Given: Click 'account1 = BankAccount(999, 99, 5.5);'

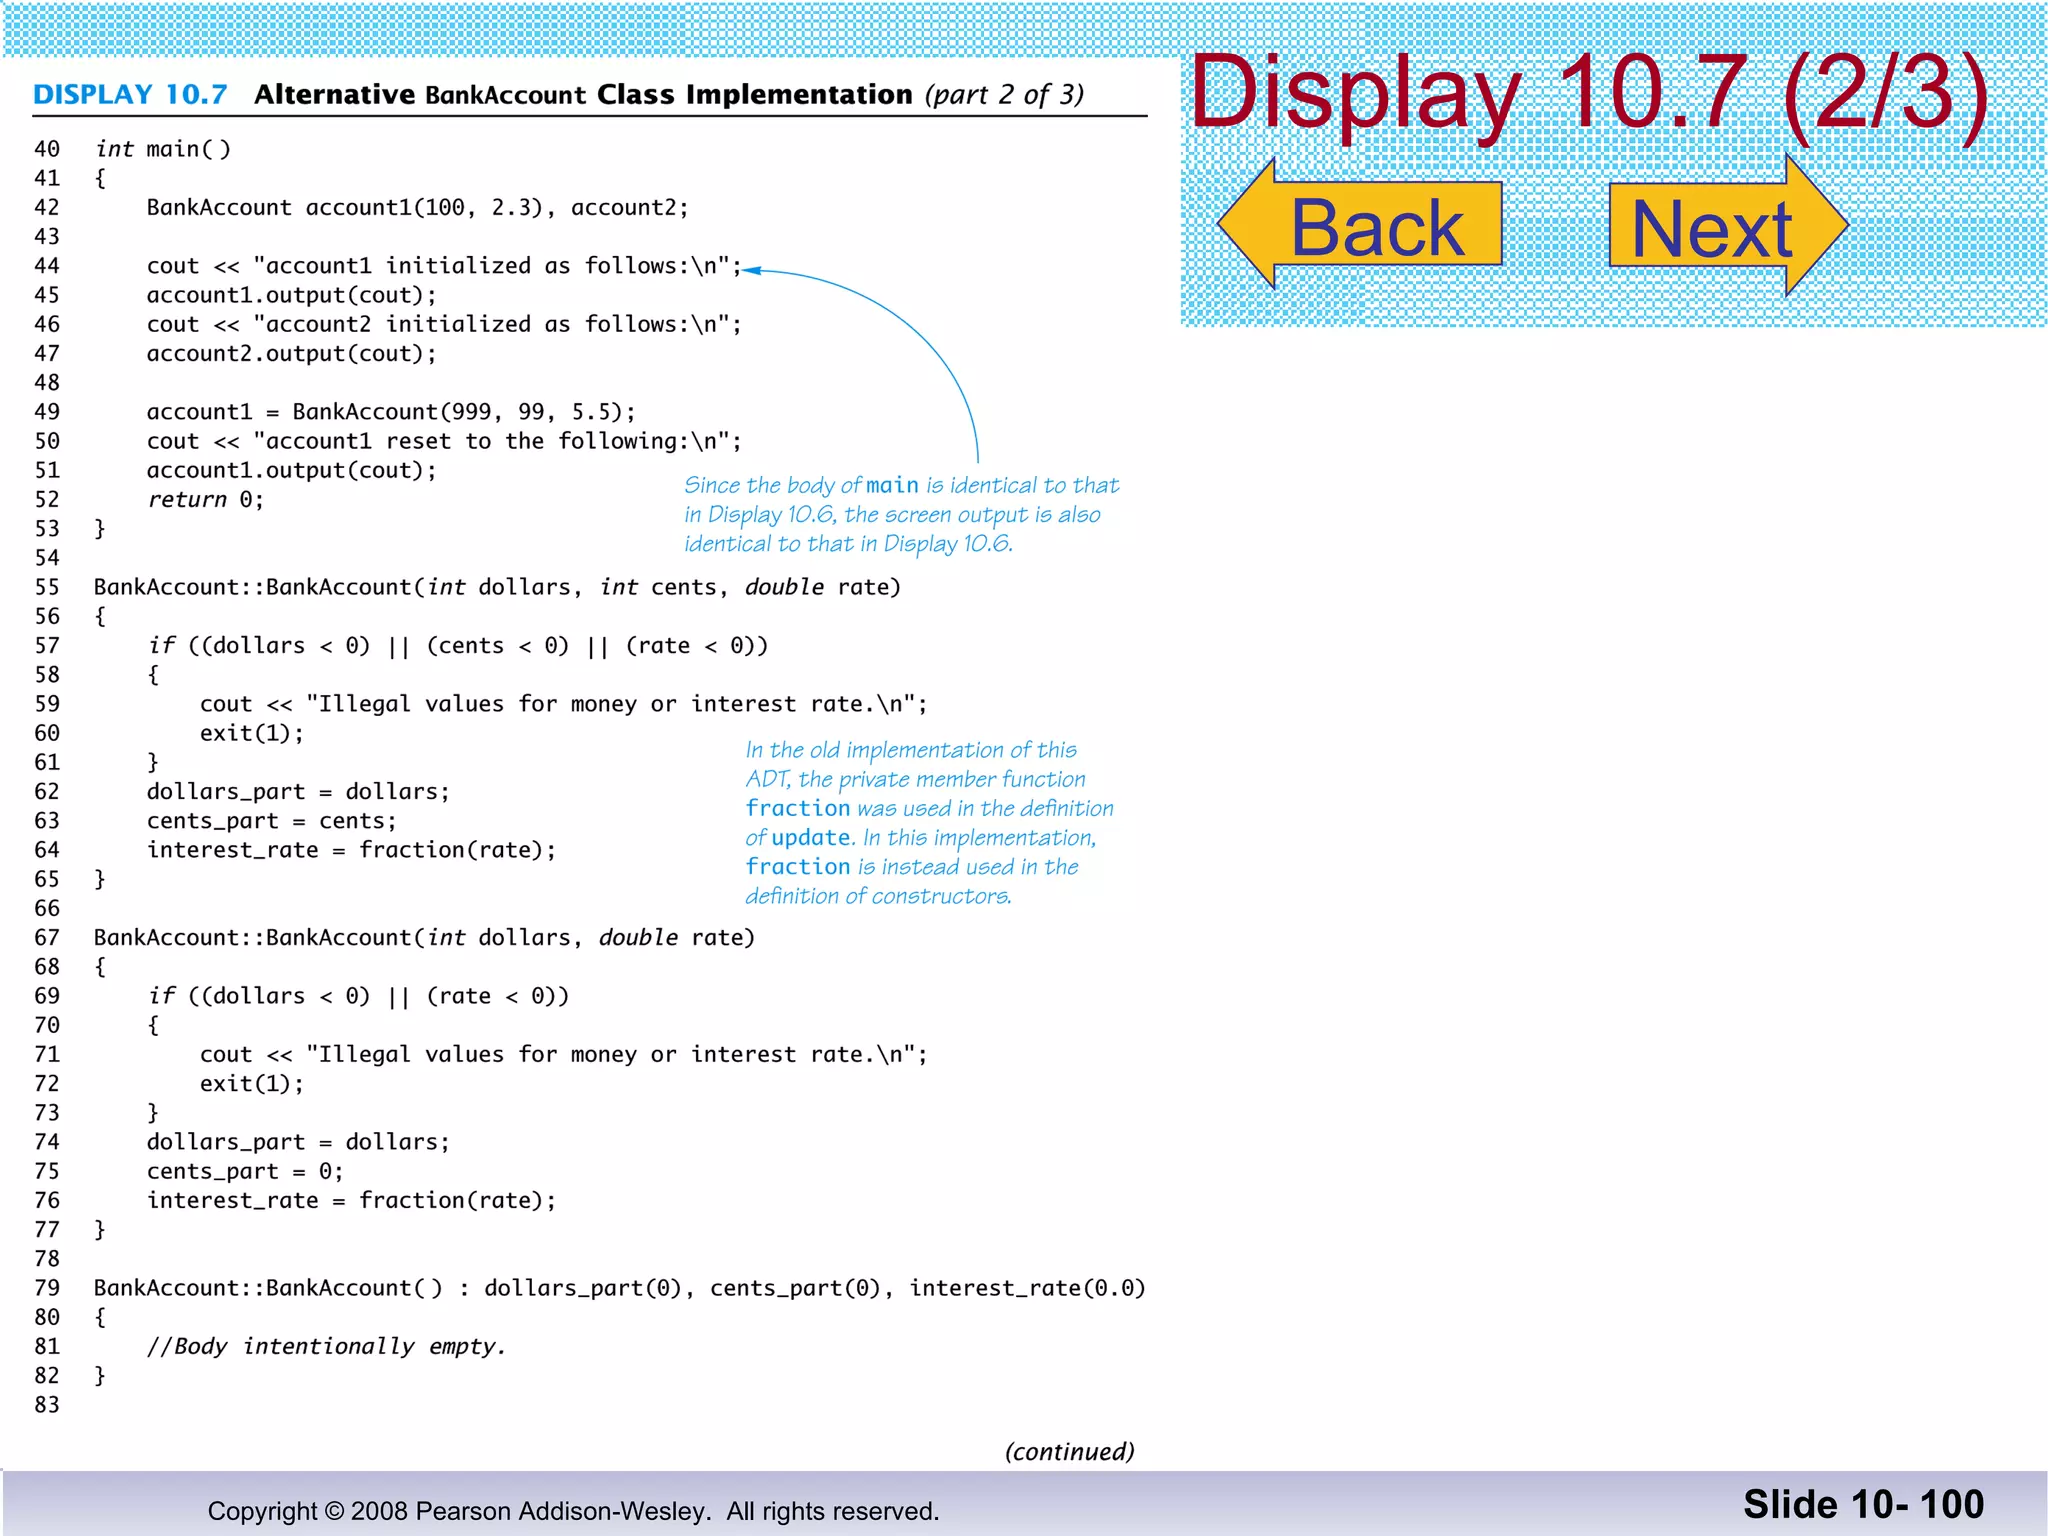Looking at the screenshot, I should (x=391, y=412).
